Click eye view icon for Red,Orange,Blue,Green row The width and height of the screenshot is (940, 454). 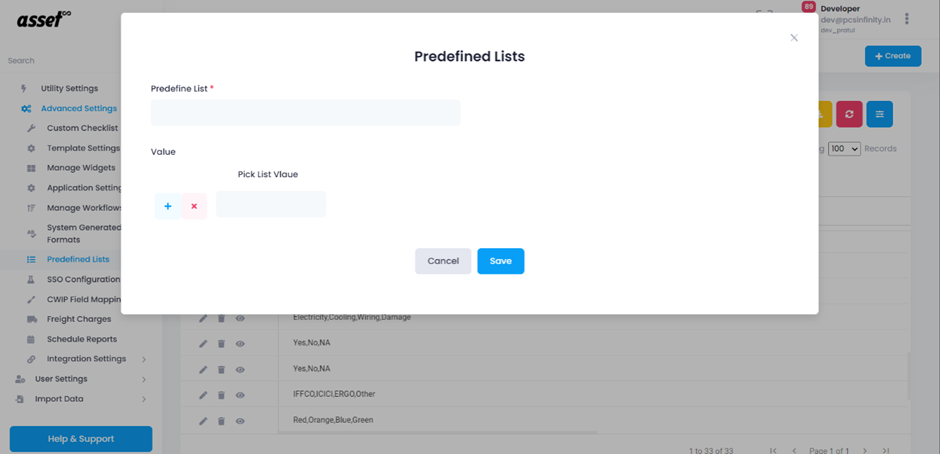(x=240, y=420)
